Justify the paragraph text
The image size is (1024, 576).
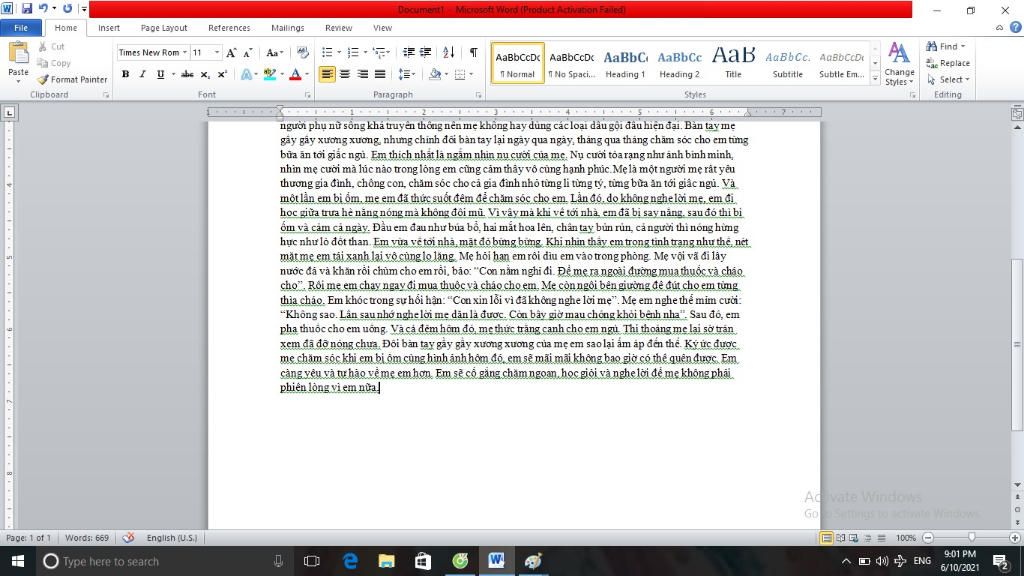pos(380,74)
